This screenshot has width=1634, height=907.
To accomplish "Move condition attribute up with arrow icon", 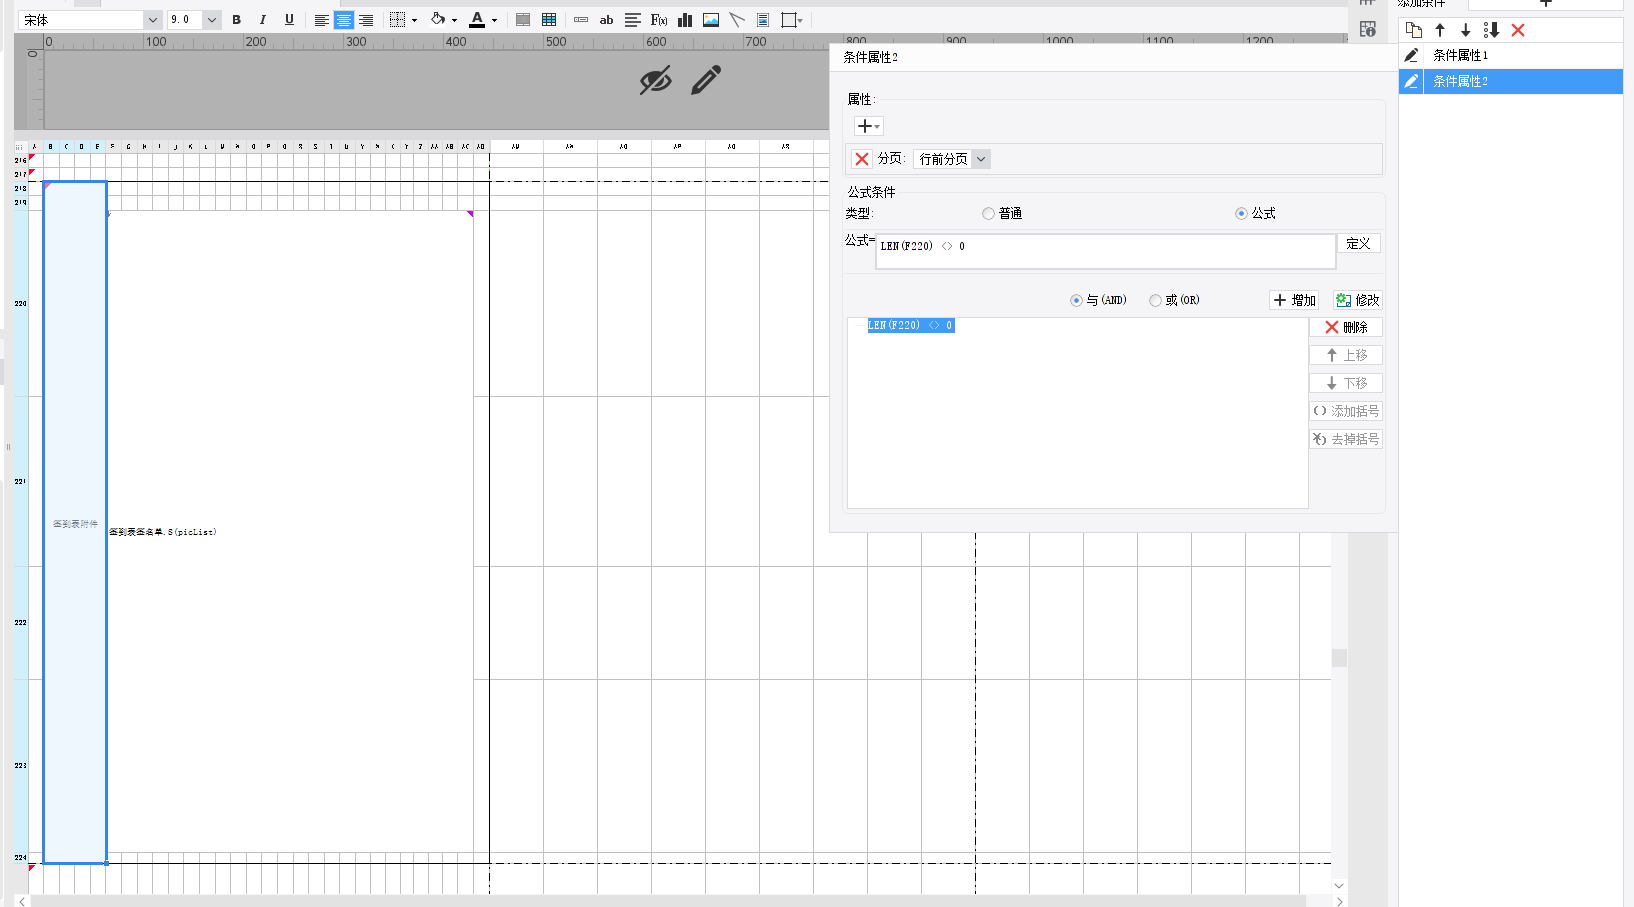I will (x=1440, y=30).
